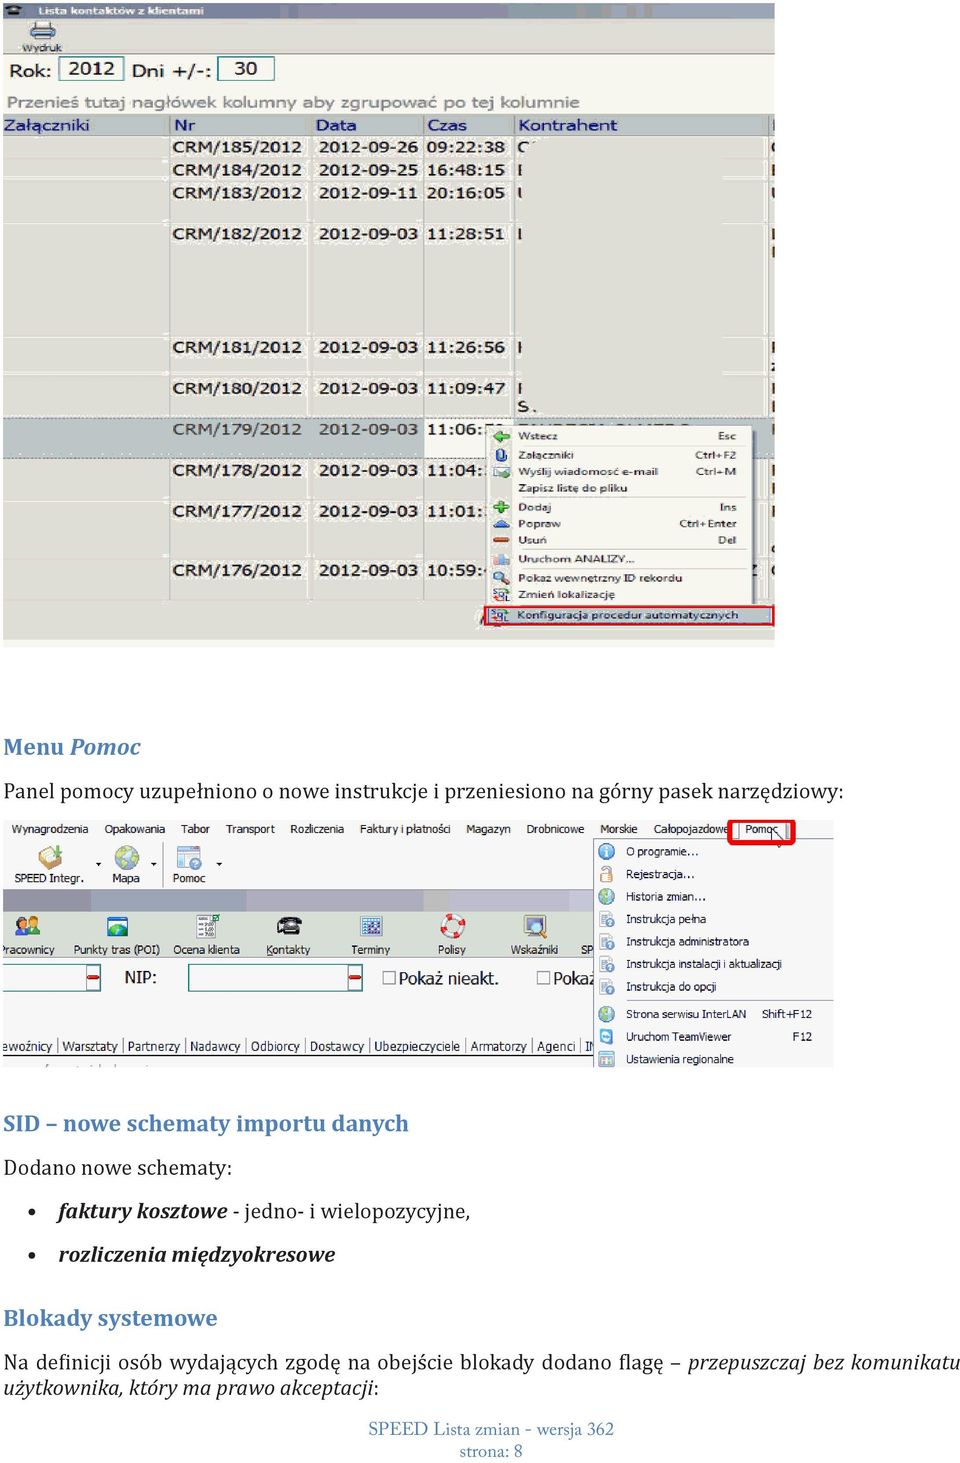Image resolution: width=960 pixels, height=1463 pixels.
Task: Sort by the Kontrahent column header
Action: (642, 125)
